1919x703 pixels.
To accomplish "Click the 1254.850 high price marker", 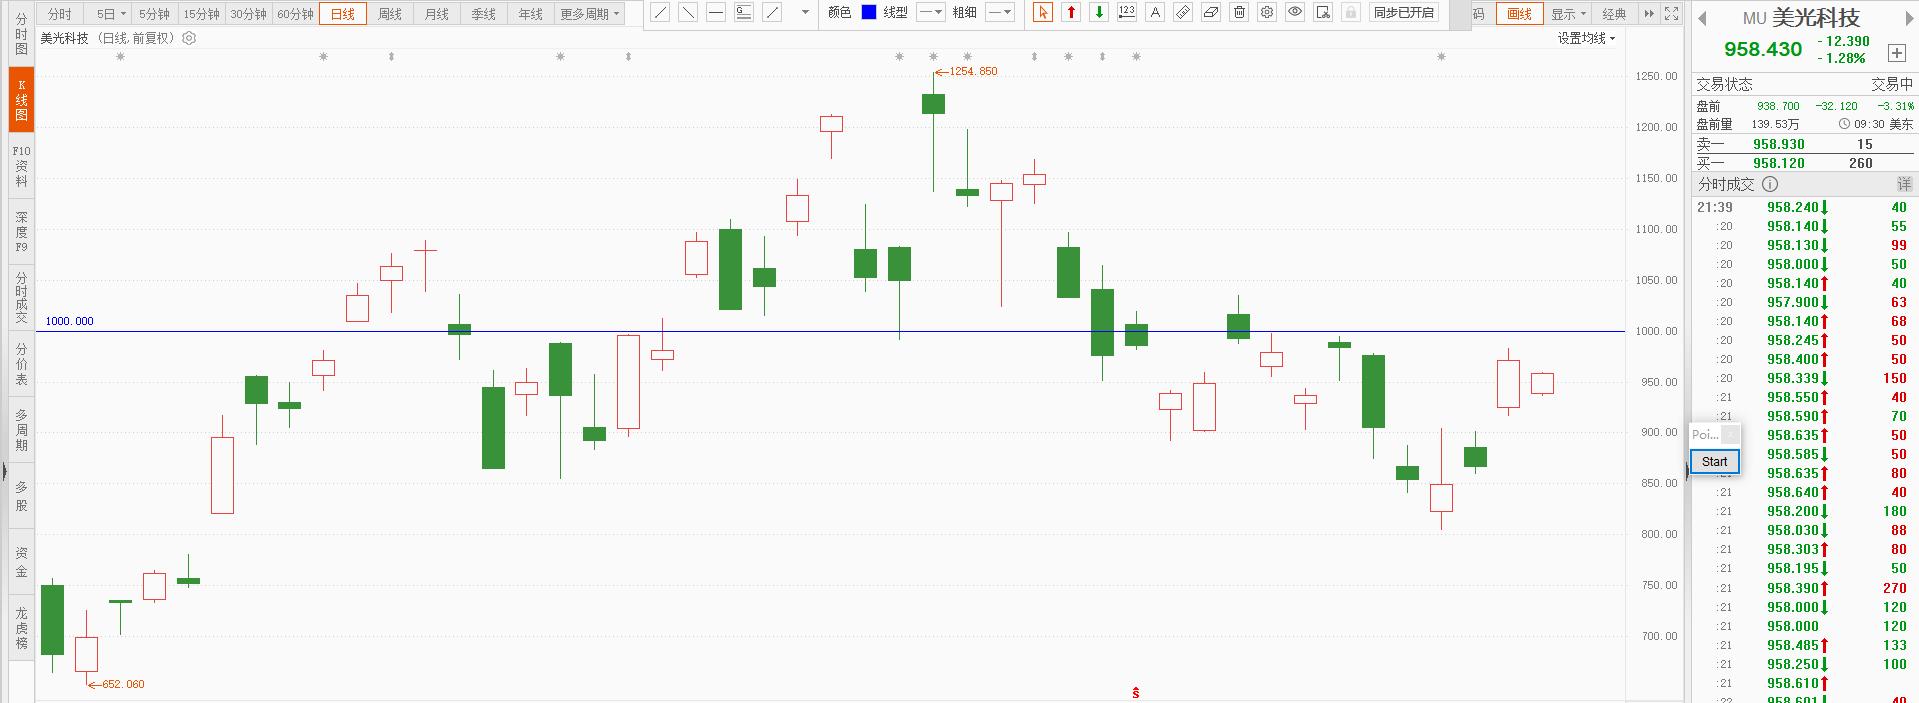I will click(966, 71).
